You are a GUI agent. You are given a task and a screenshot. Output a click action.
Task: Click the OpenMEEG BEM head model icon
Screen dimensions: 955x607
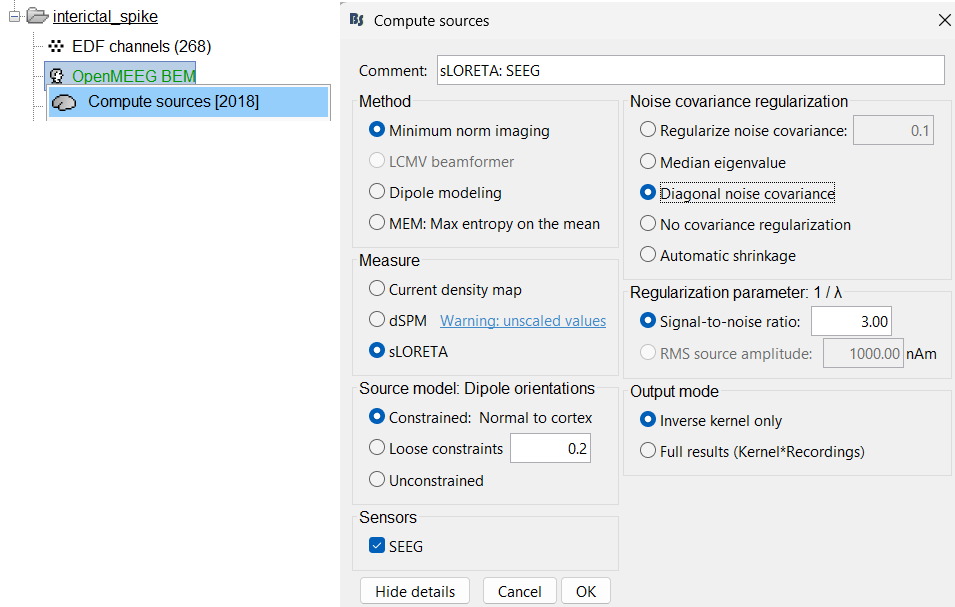click(x=56, y=75)
